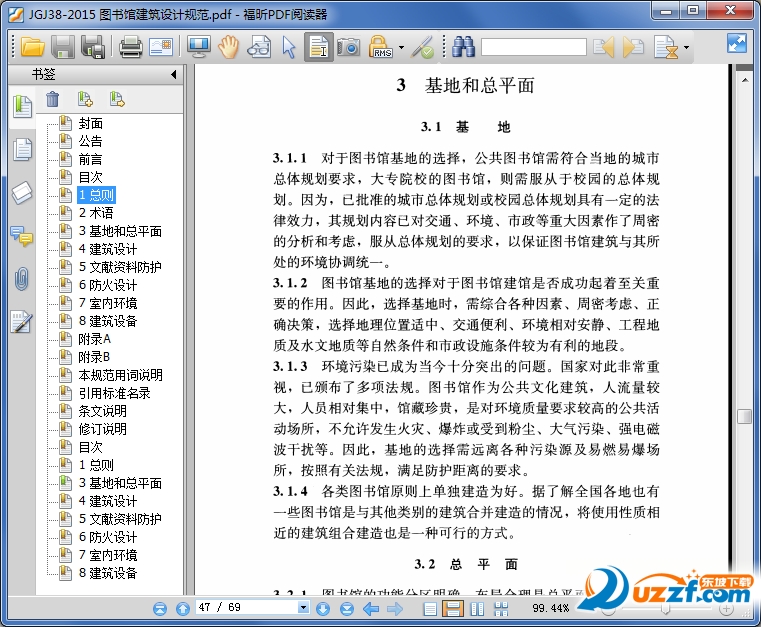Open the 引用标准名录 bookmark
This screenshot has height=627, width=761.
click(x=115, y=393)
